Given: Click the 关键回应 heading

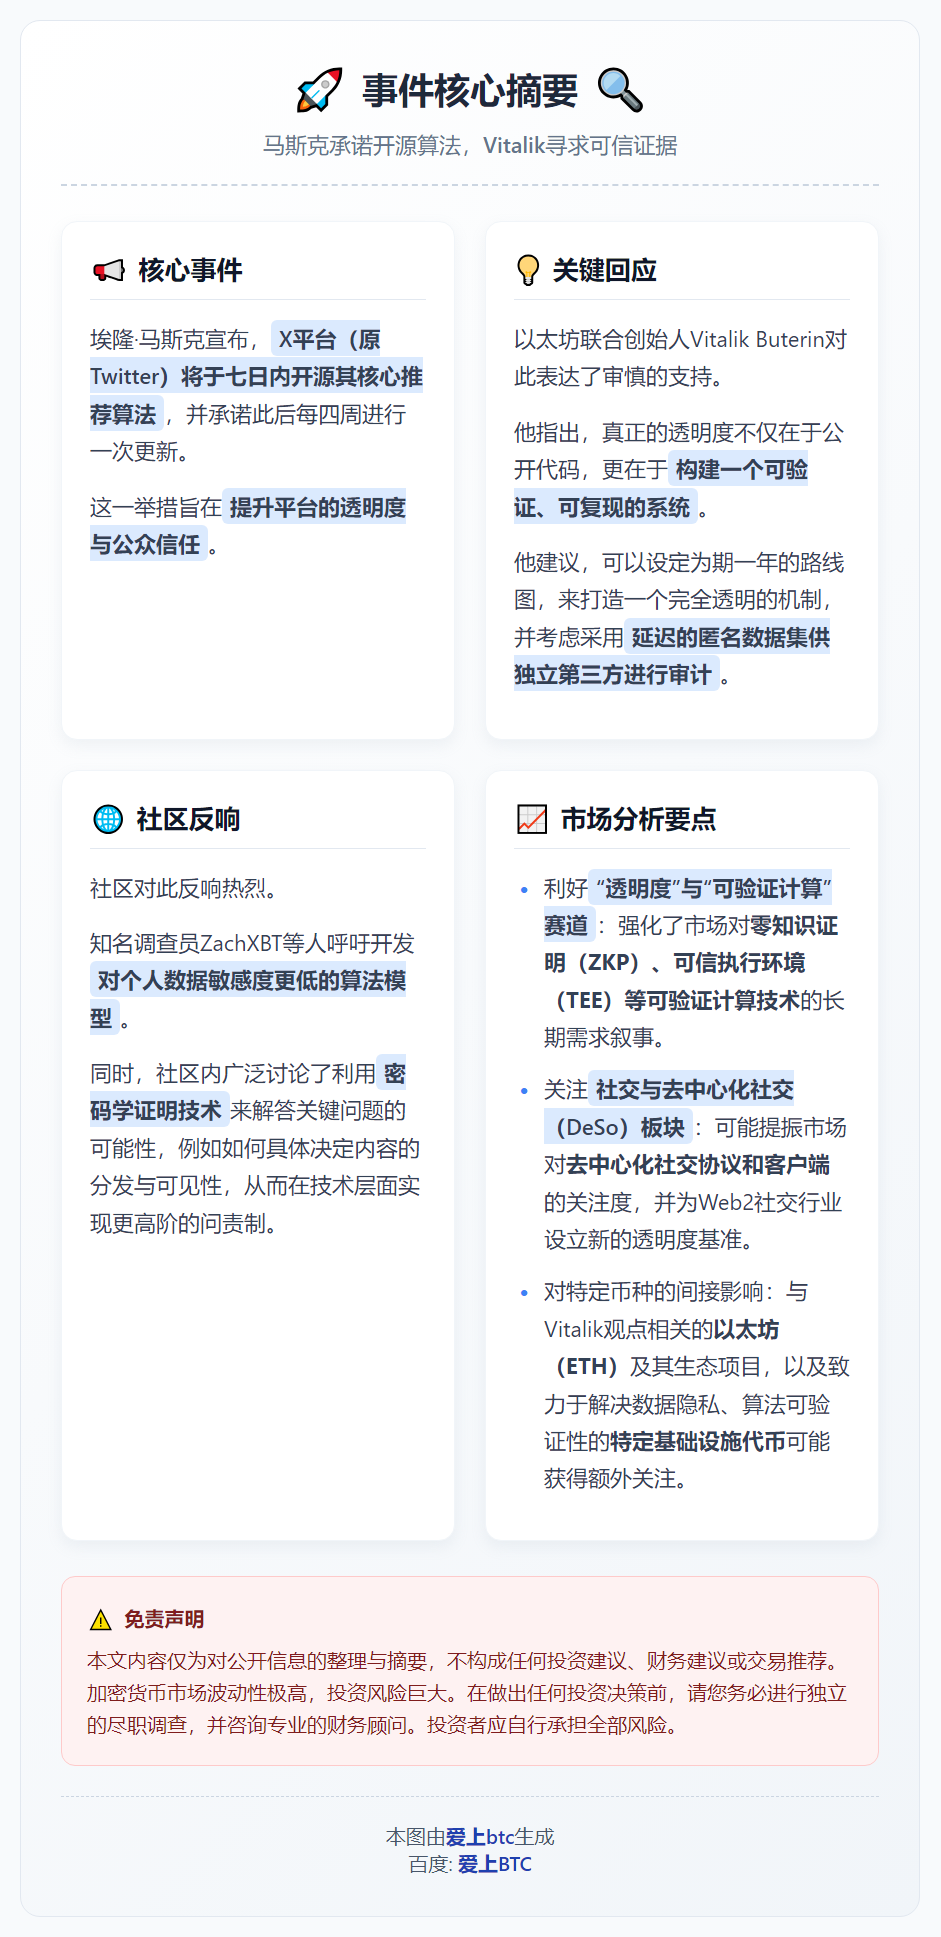Looking at the screenshot, I should pos(605,270).
